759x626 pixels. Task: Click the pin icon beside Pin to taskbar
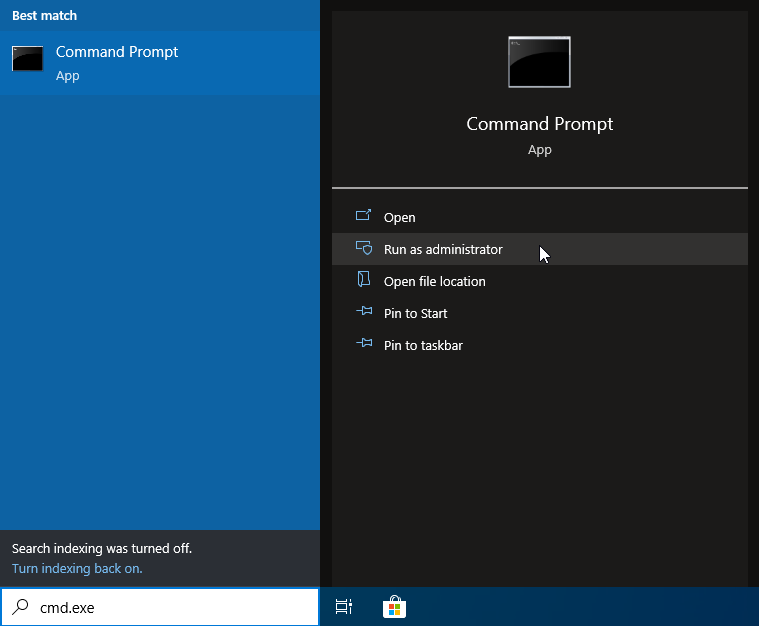point(364,345)
